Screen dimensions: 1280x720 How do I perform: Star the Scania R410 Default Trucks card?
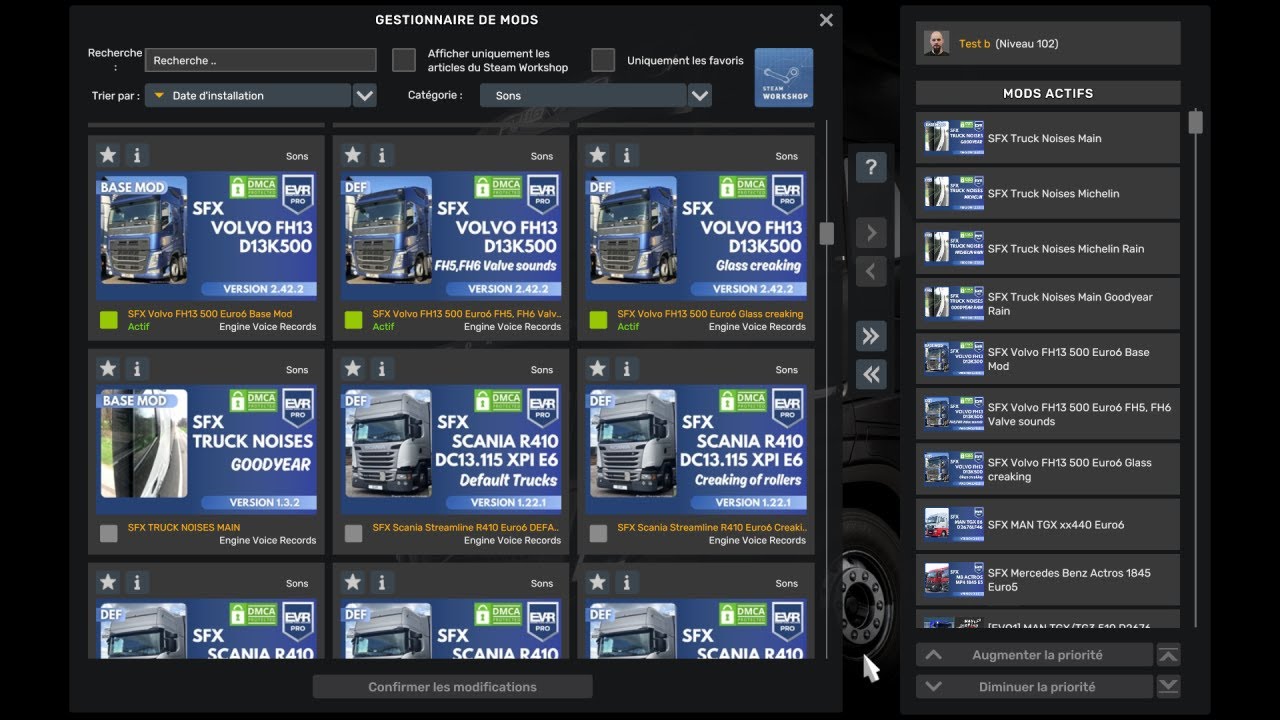[x=353, y=369]
